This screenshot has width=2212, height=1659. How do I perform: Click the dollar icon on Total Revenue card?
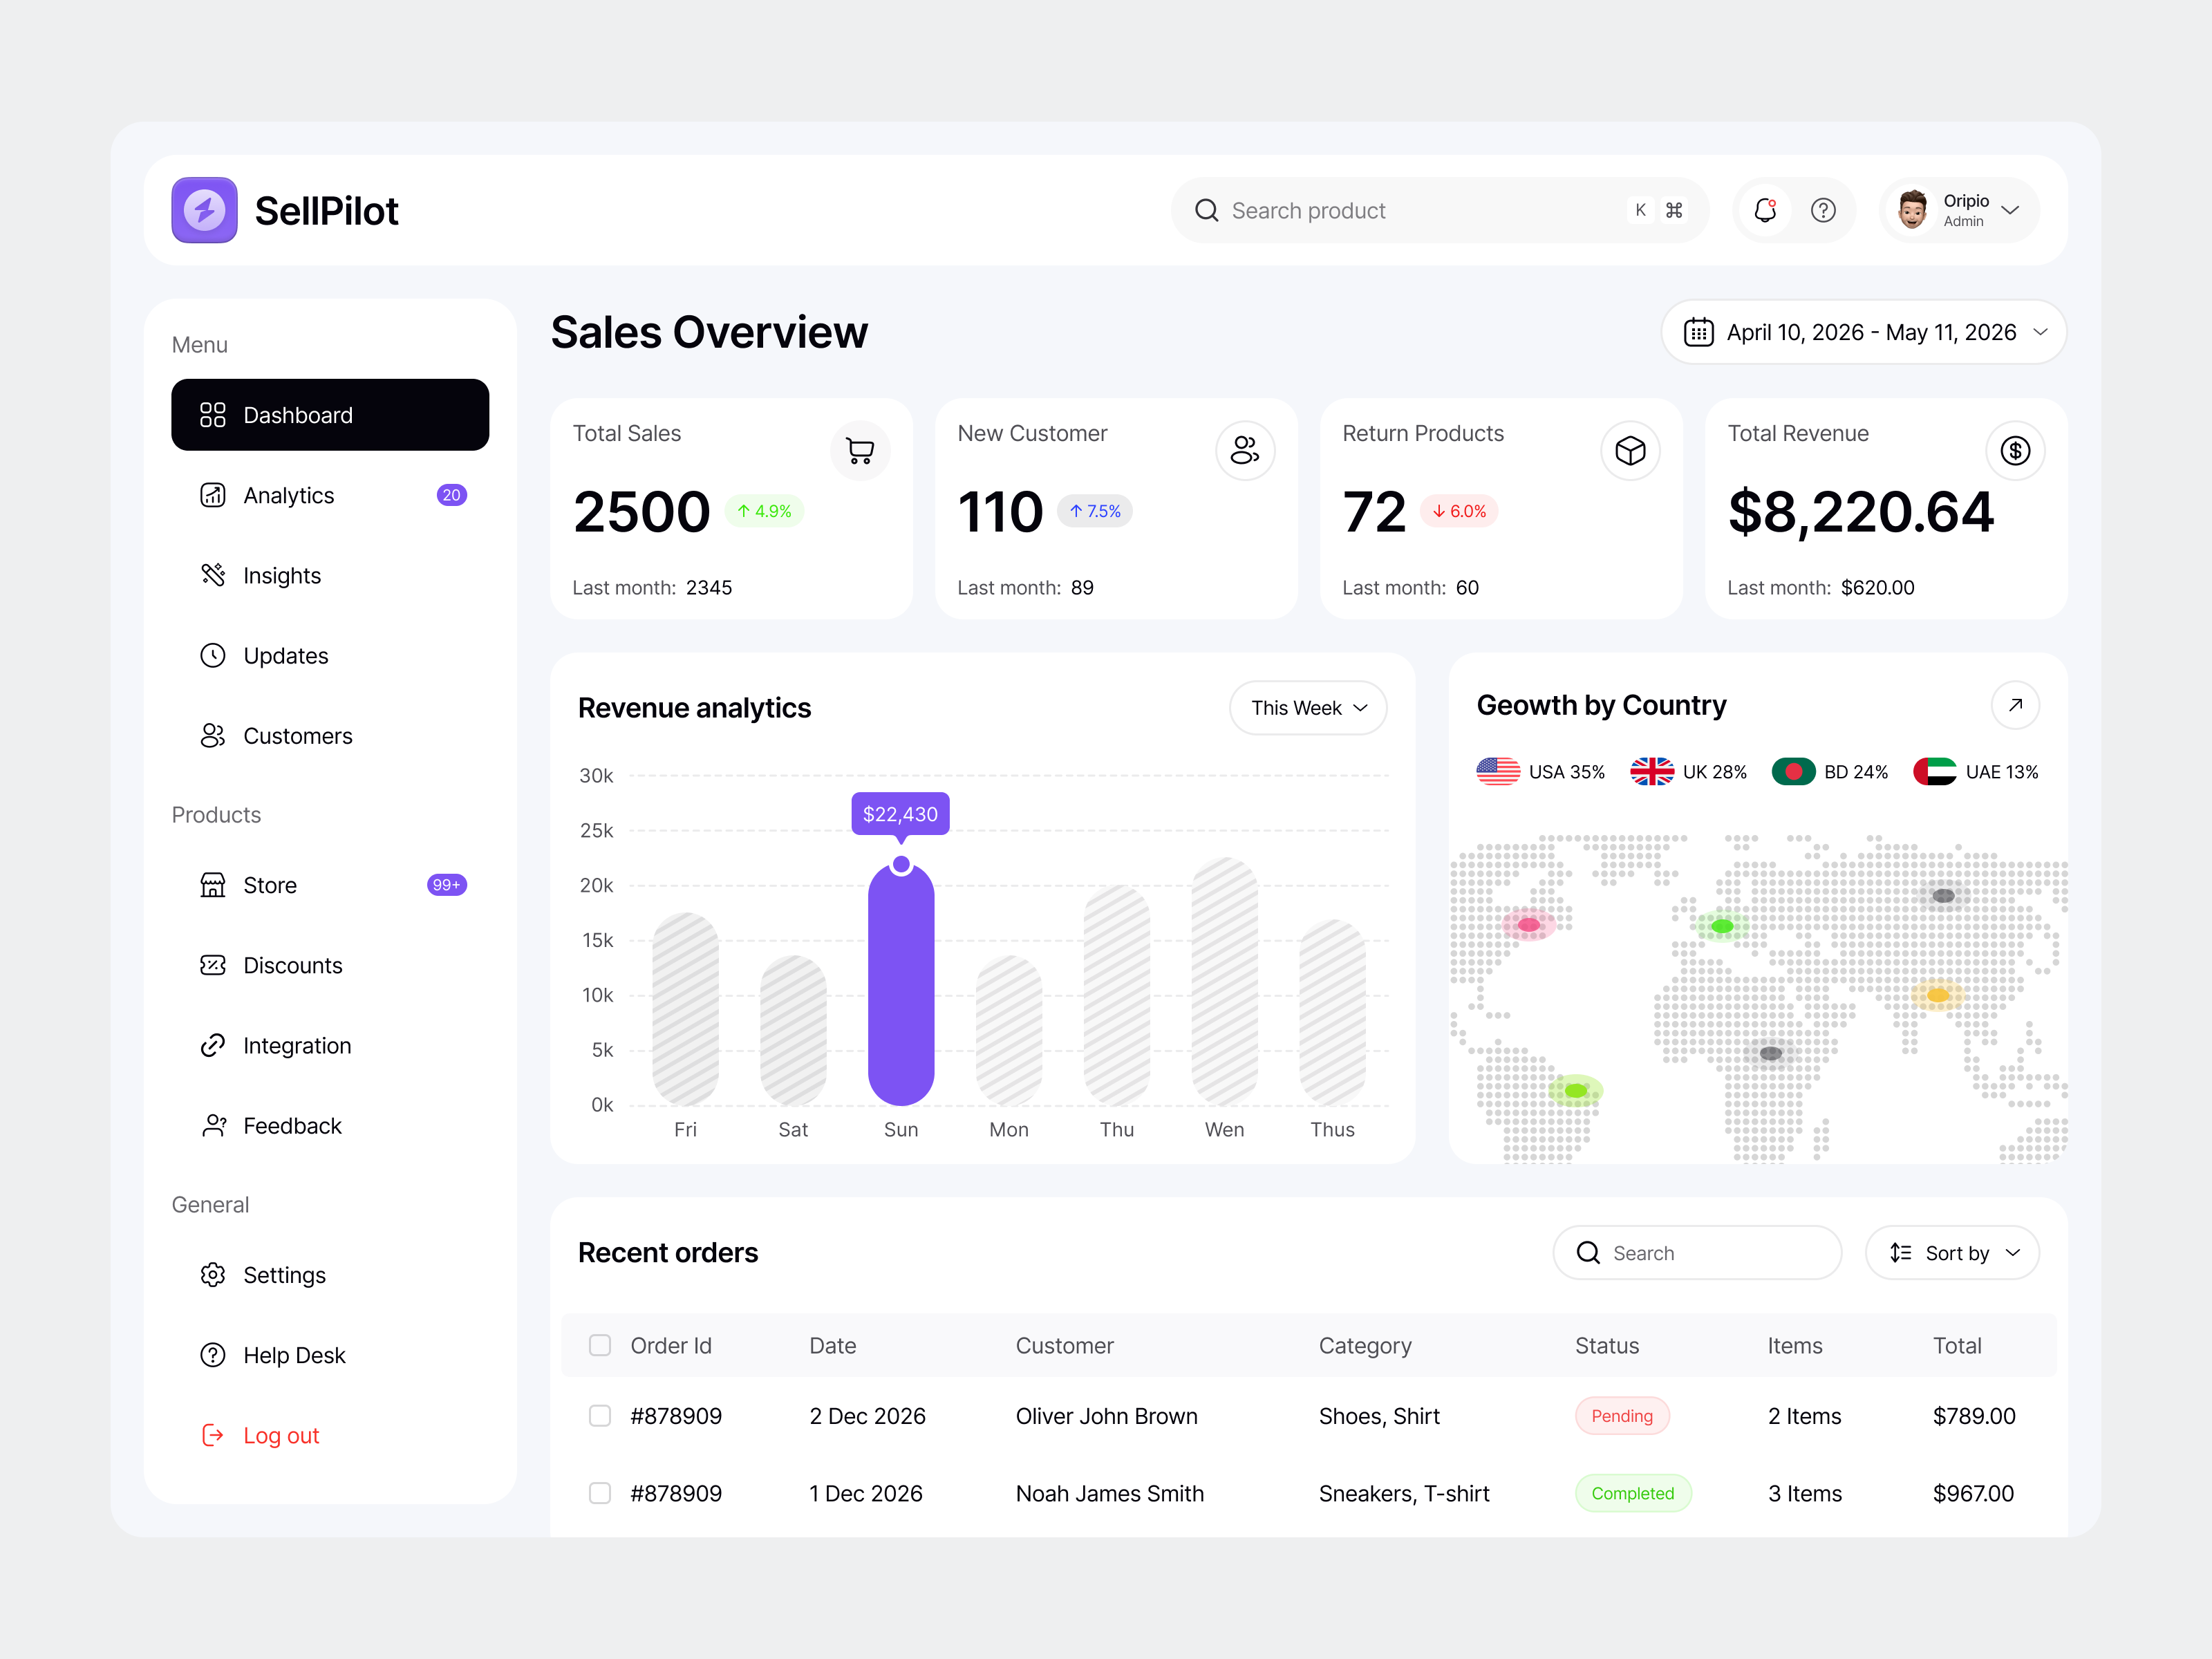pos(2016,451)
